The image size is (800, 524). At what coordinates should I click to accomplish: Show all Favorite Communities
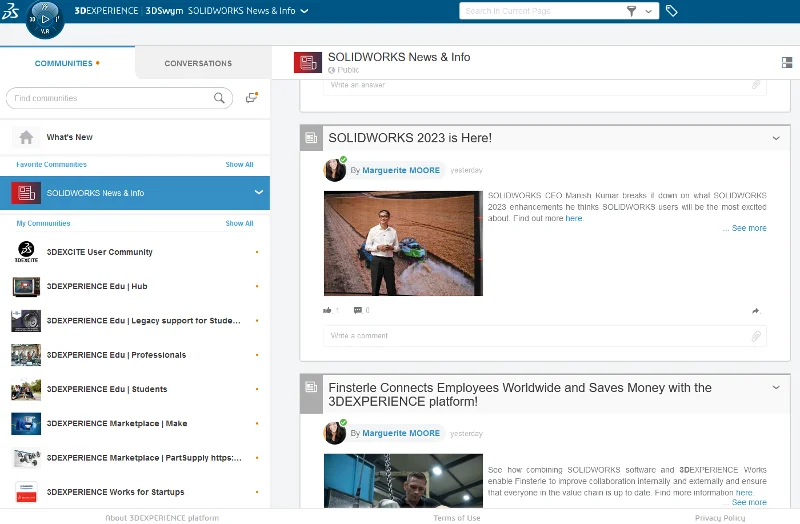coord(239,164)
